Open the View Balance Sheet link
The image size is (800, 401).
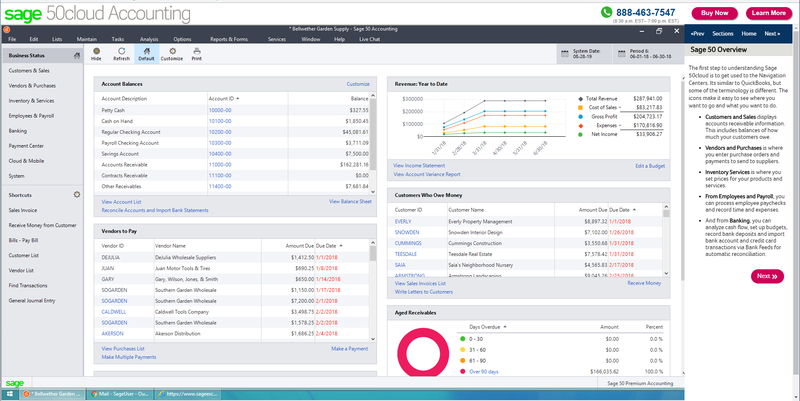(350, 202)
